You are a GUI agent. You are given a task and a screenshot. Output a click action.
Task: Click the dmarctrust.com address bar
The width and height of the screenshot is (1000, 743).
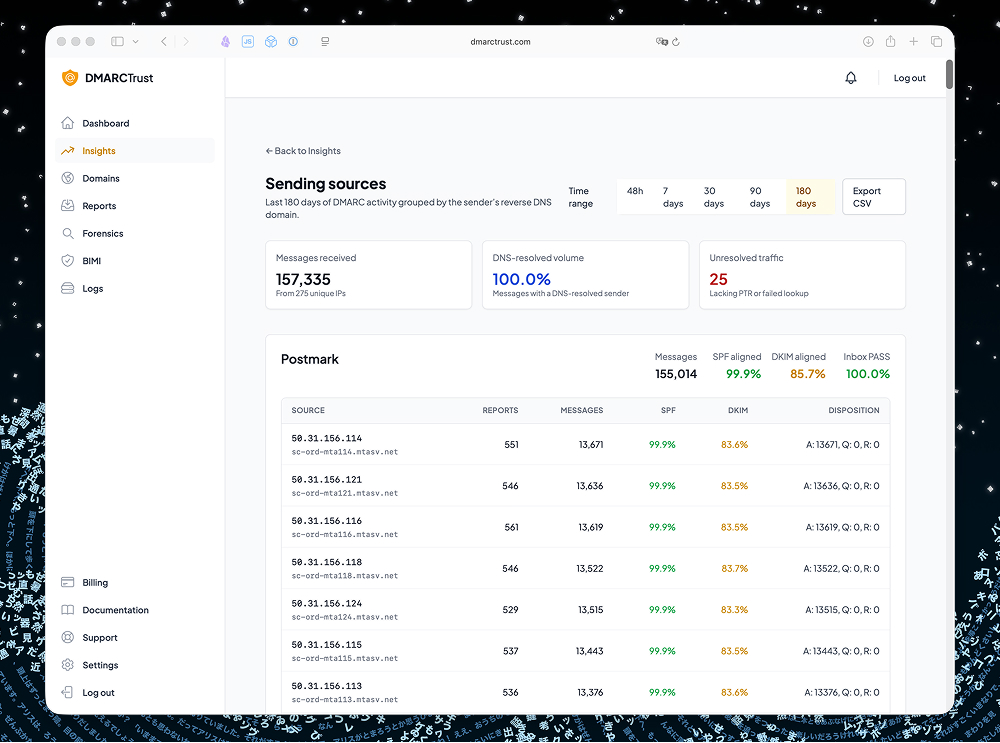[500, 41]
